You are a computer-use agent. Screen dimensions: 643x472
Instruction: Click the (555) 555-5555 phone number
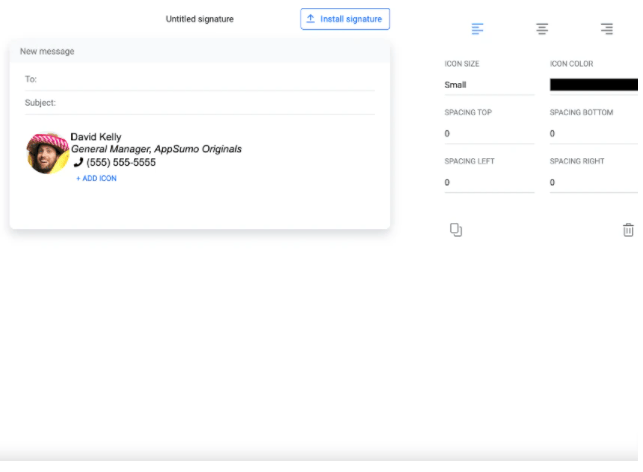[121, 162]
